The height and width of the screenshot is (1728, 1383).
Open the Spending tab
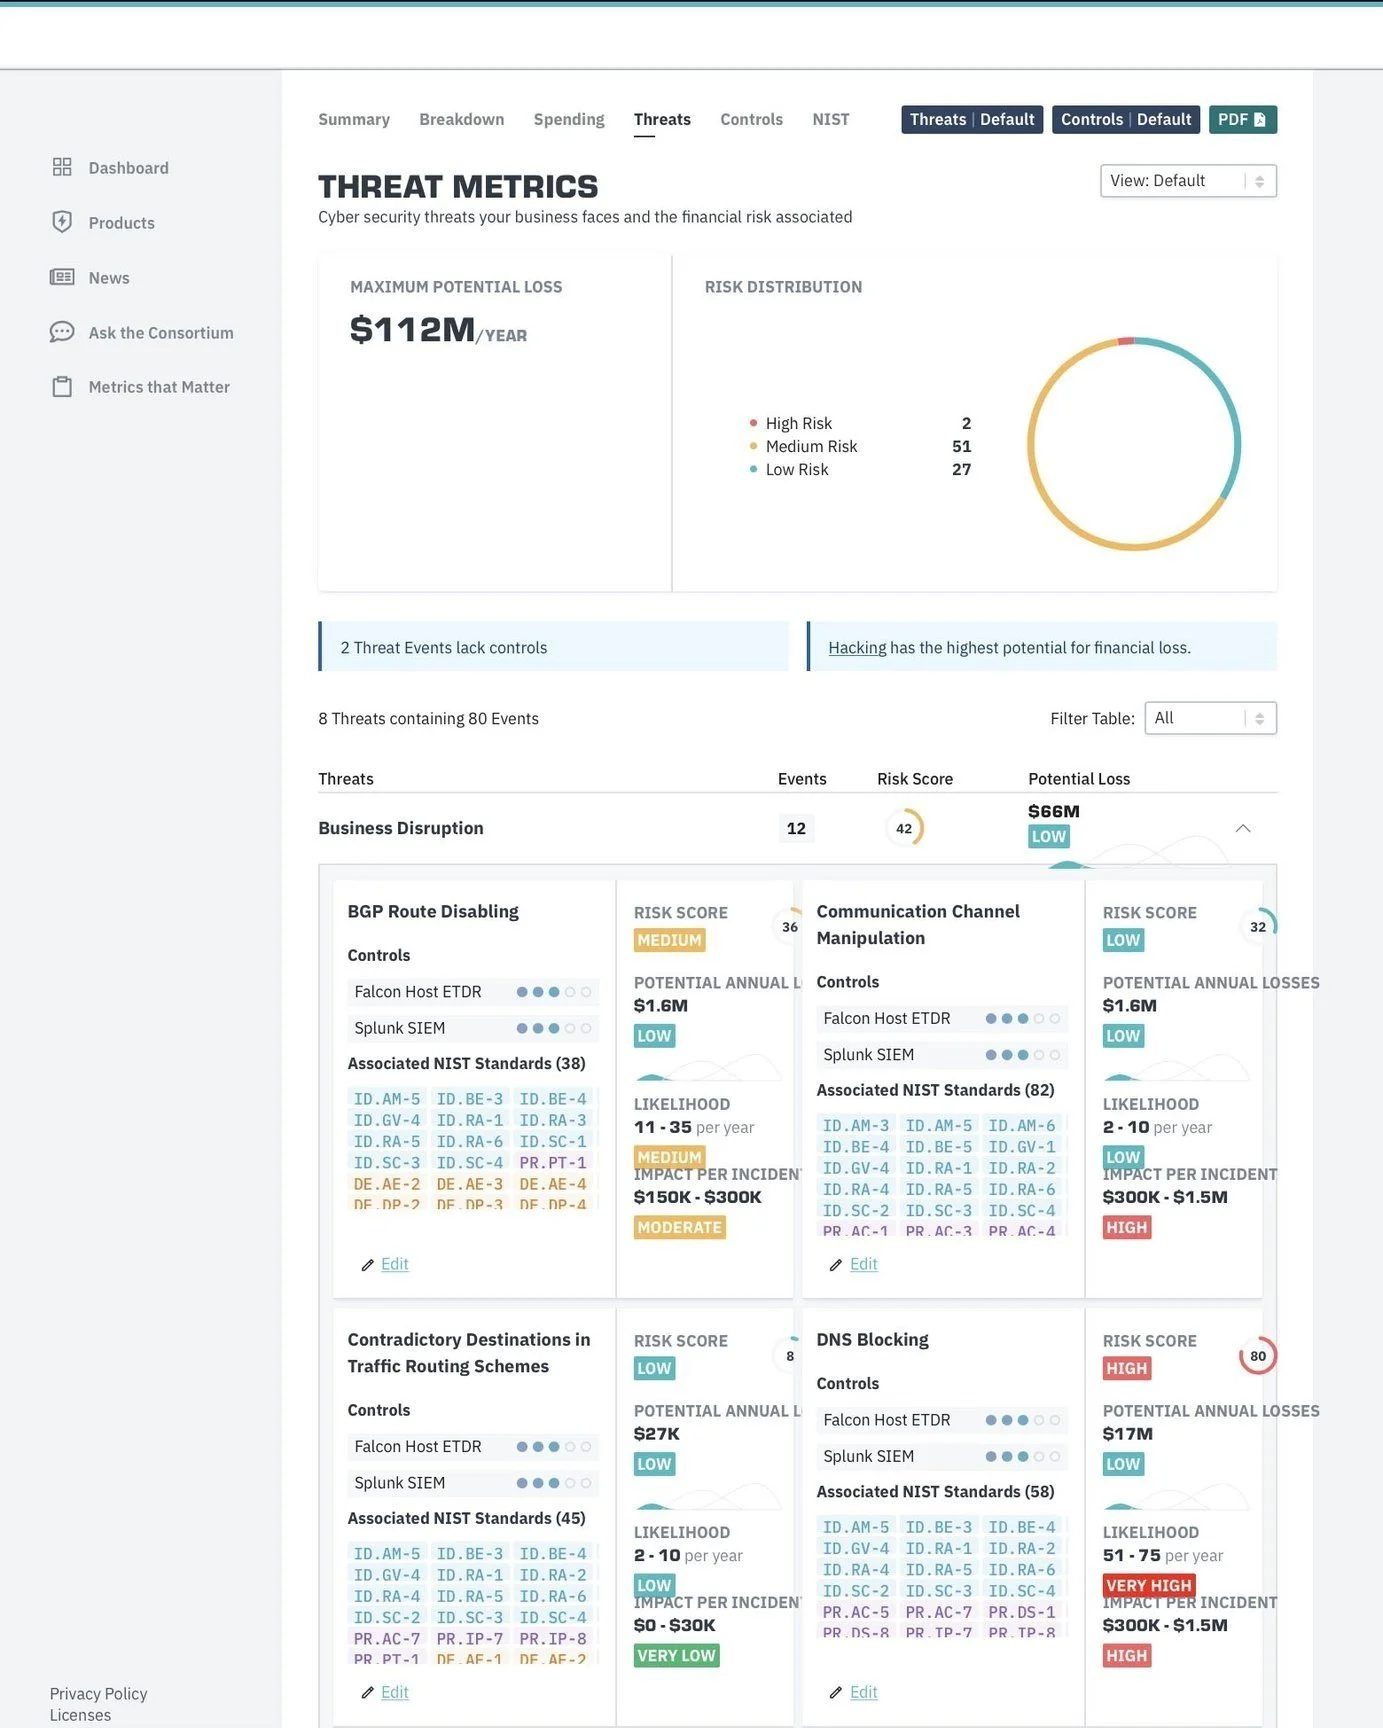pos(569,119)
